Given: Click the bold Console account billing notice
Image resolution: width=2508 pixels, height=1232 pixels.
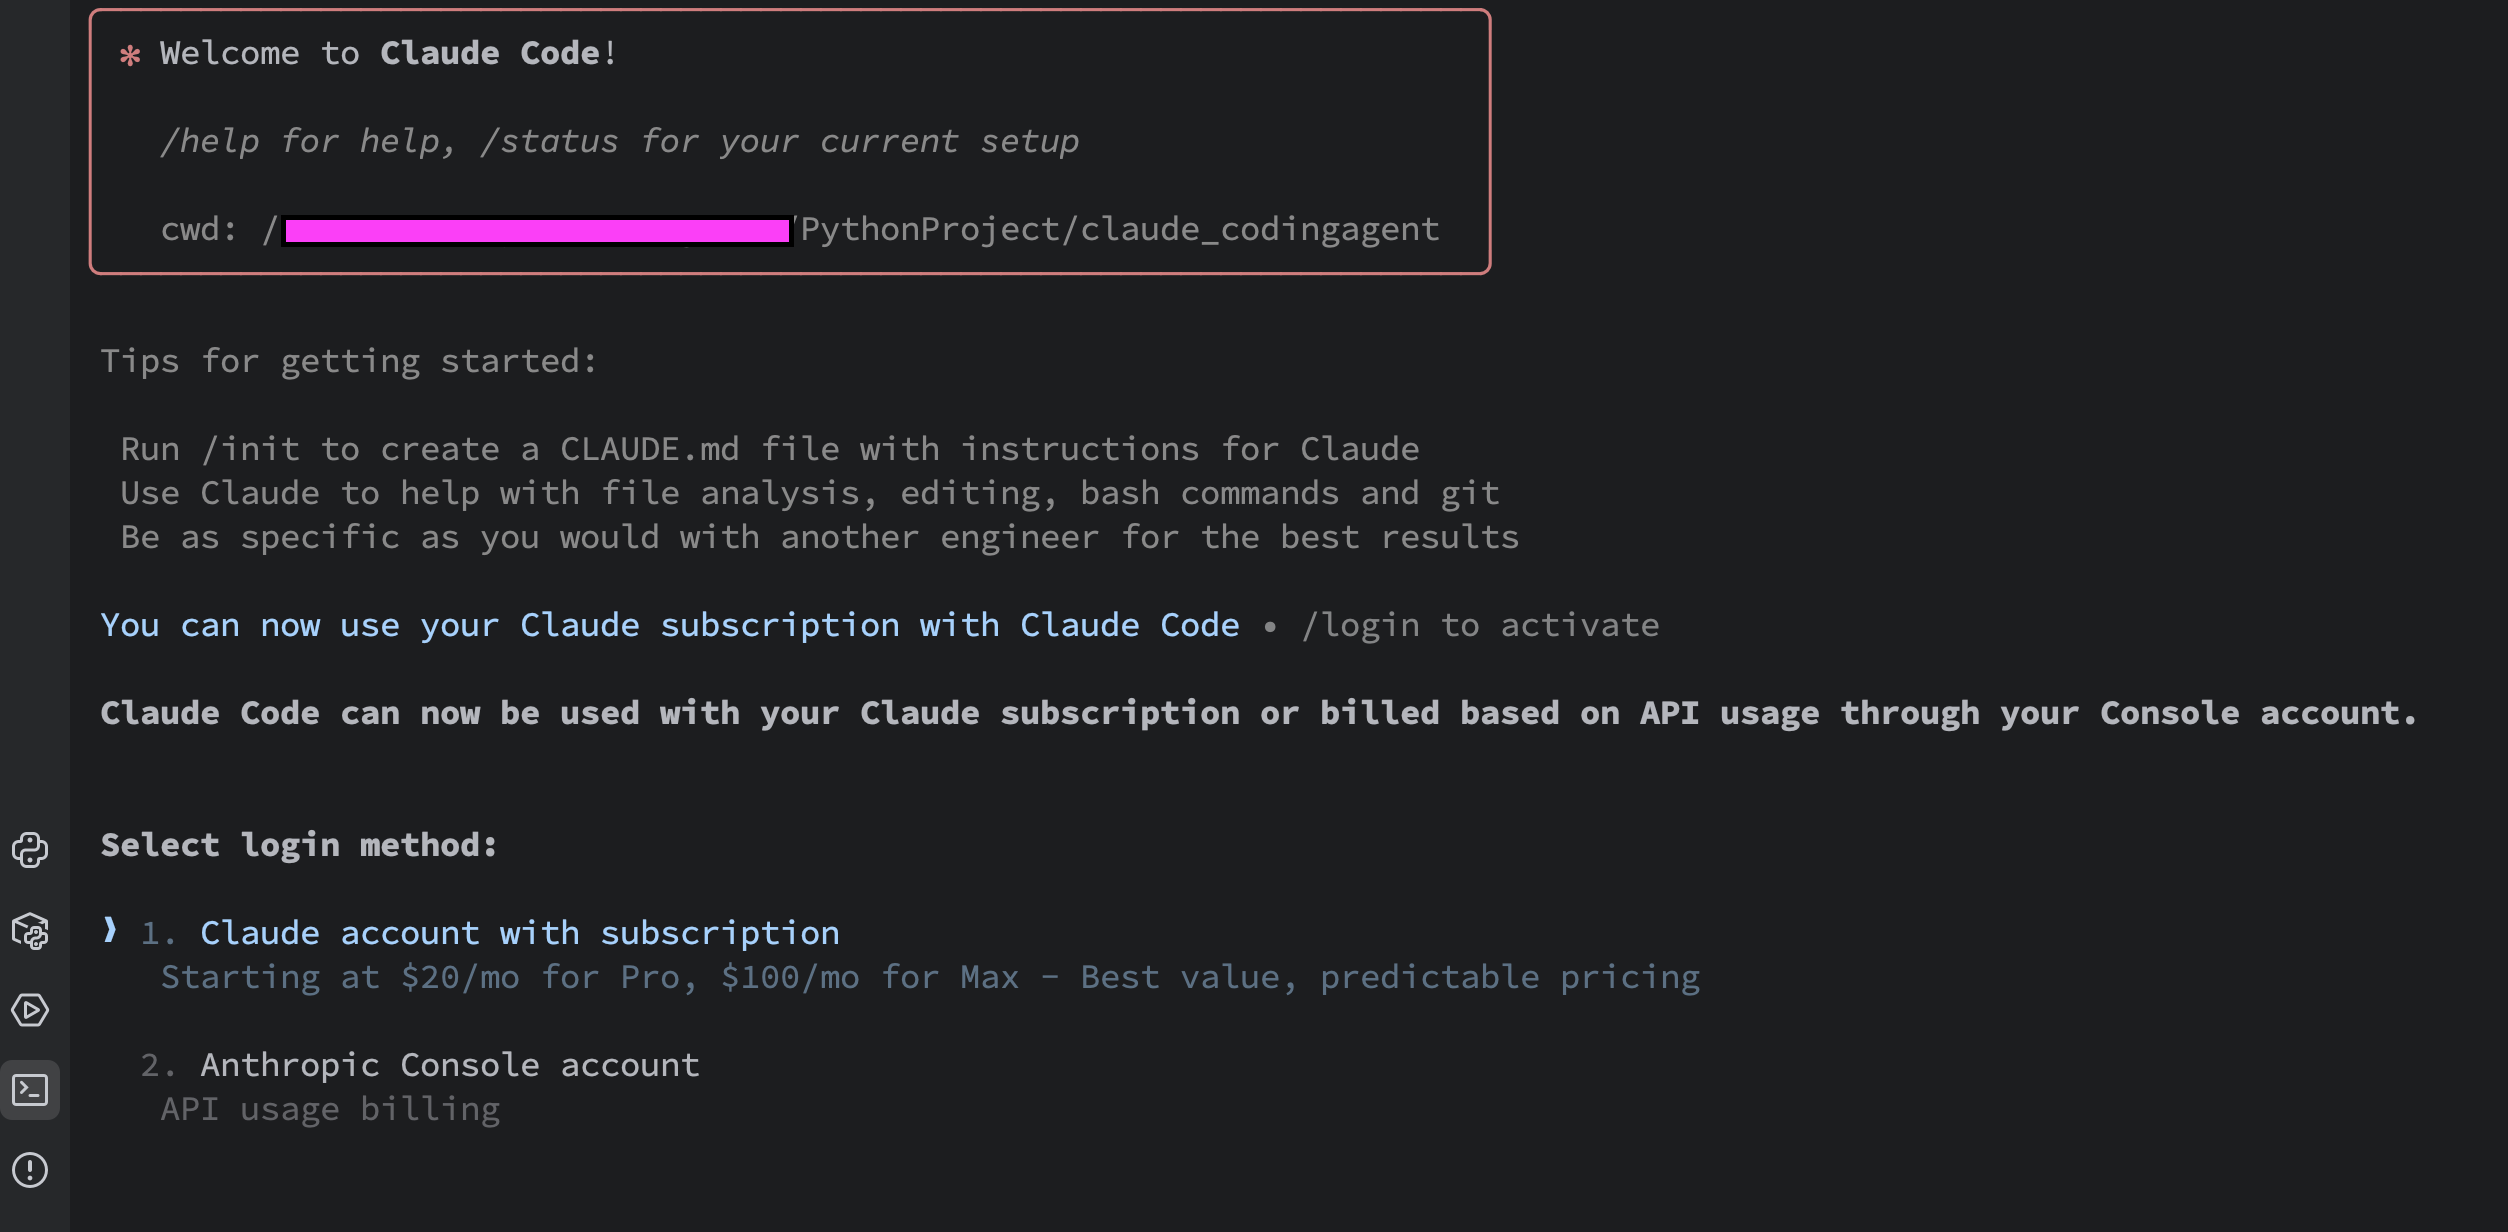Looking at the screenshot, I should [x=1258, y=713].
